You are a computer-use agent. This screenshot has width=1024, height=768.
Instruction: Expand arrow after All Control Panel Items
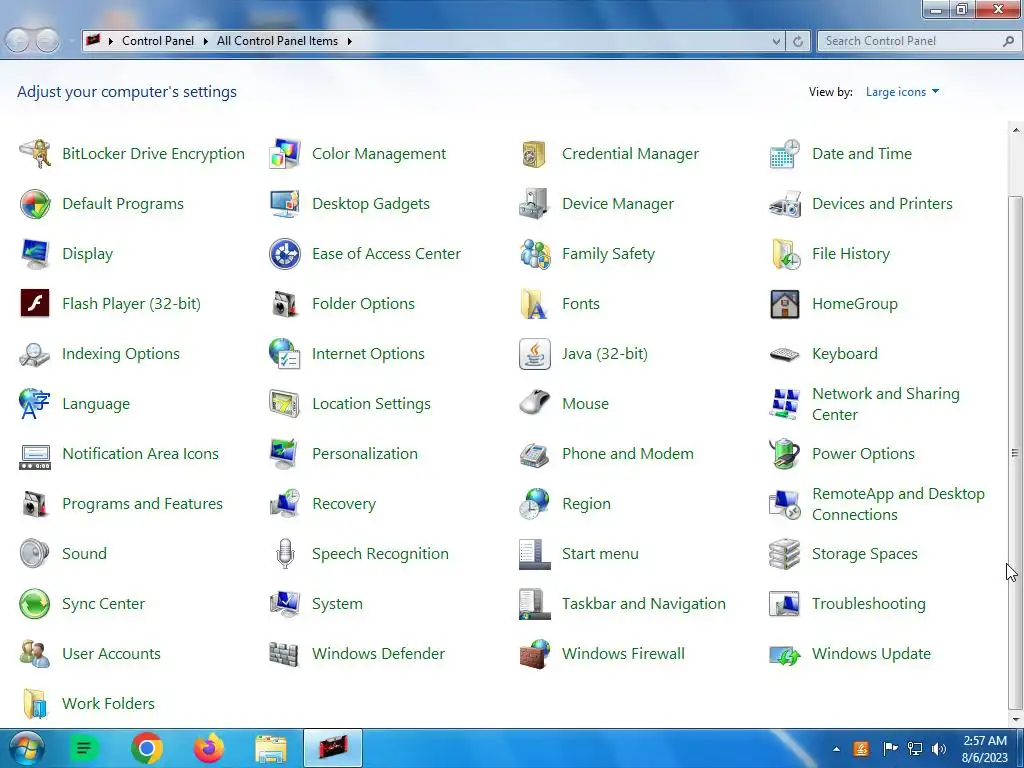(349, 41)
